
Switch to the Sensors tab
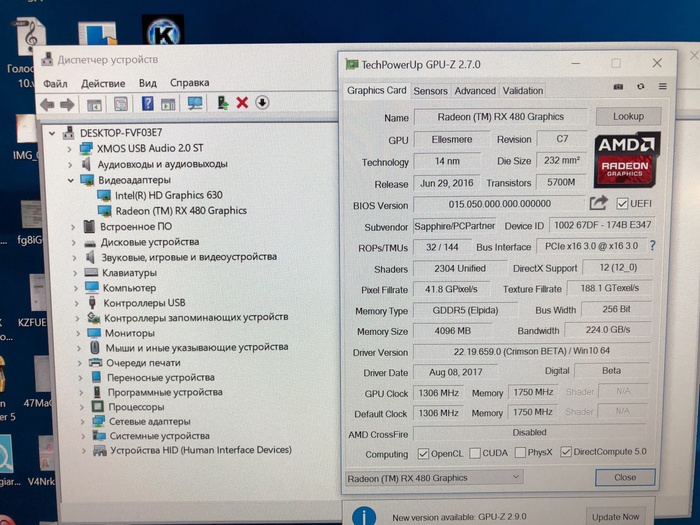[430, 91]
